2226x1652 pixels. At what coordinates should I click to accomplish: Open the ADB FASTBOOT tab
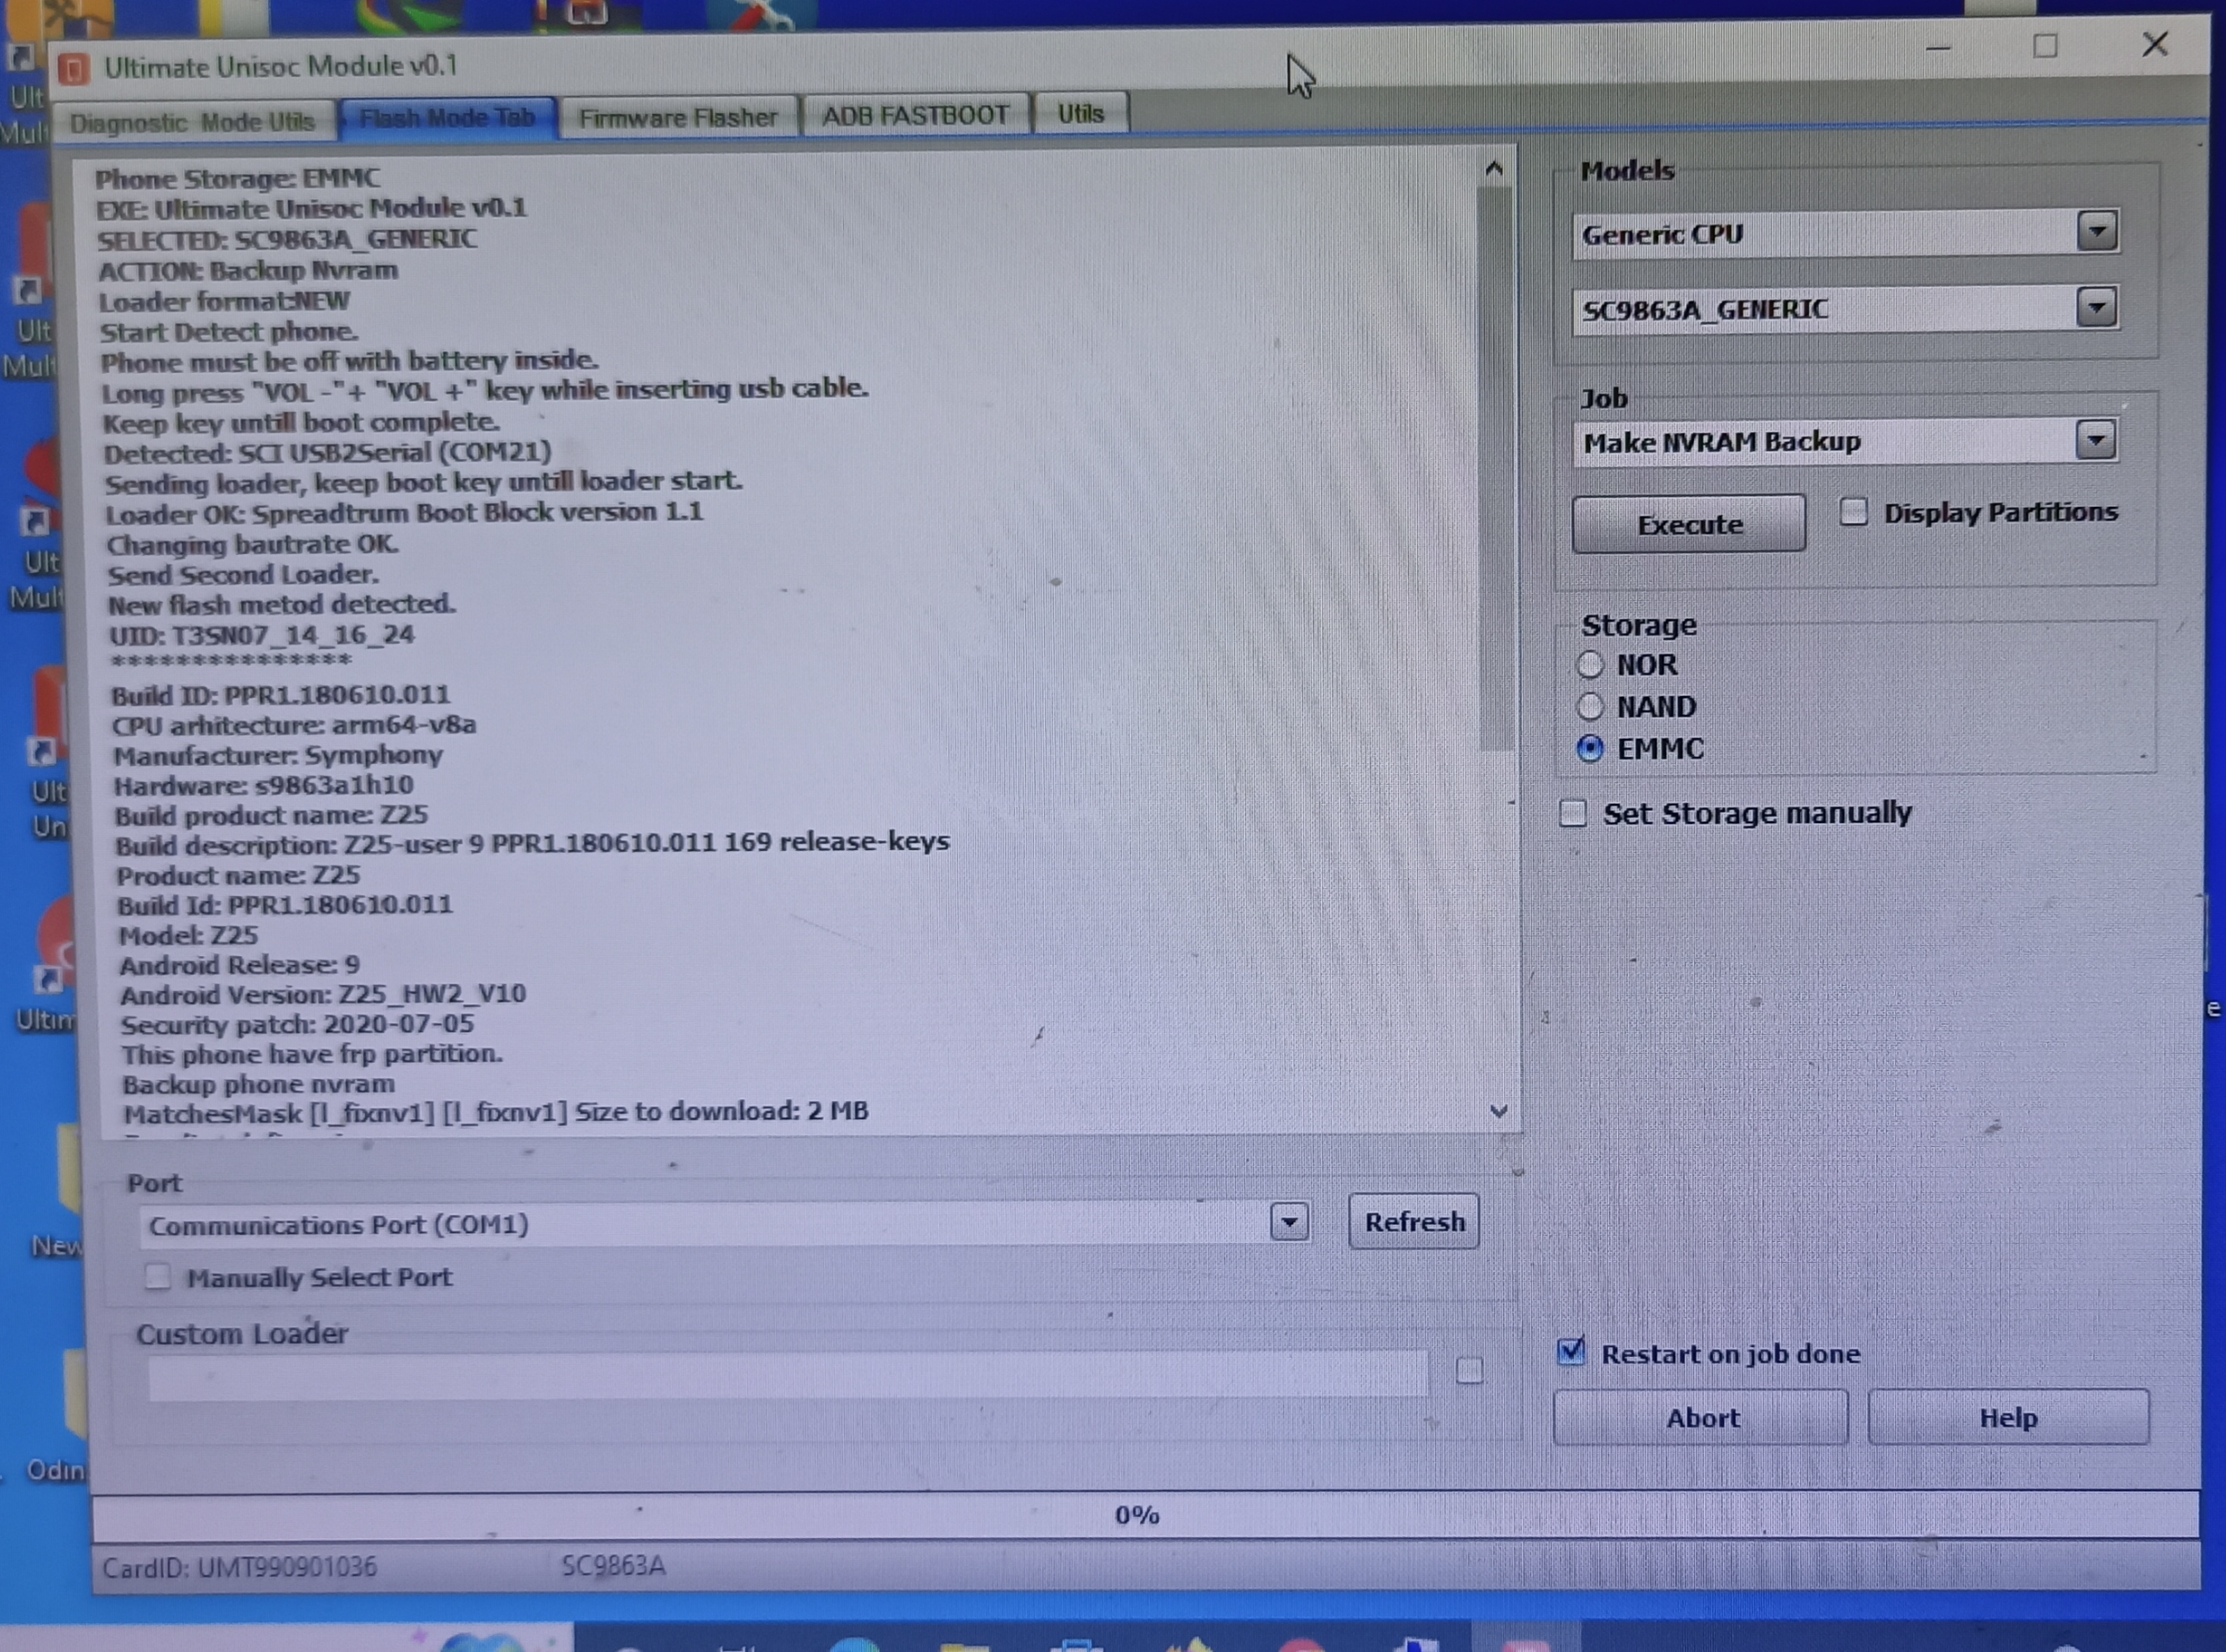915,116
